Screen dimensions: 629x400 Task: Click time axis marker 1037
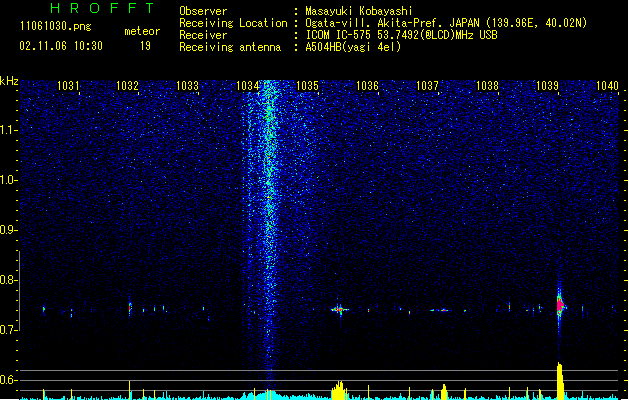427,86
